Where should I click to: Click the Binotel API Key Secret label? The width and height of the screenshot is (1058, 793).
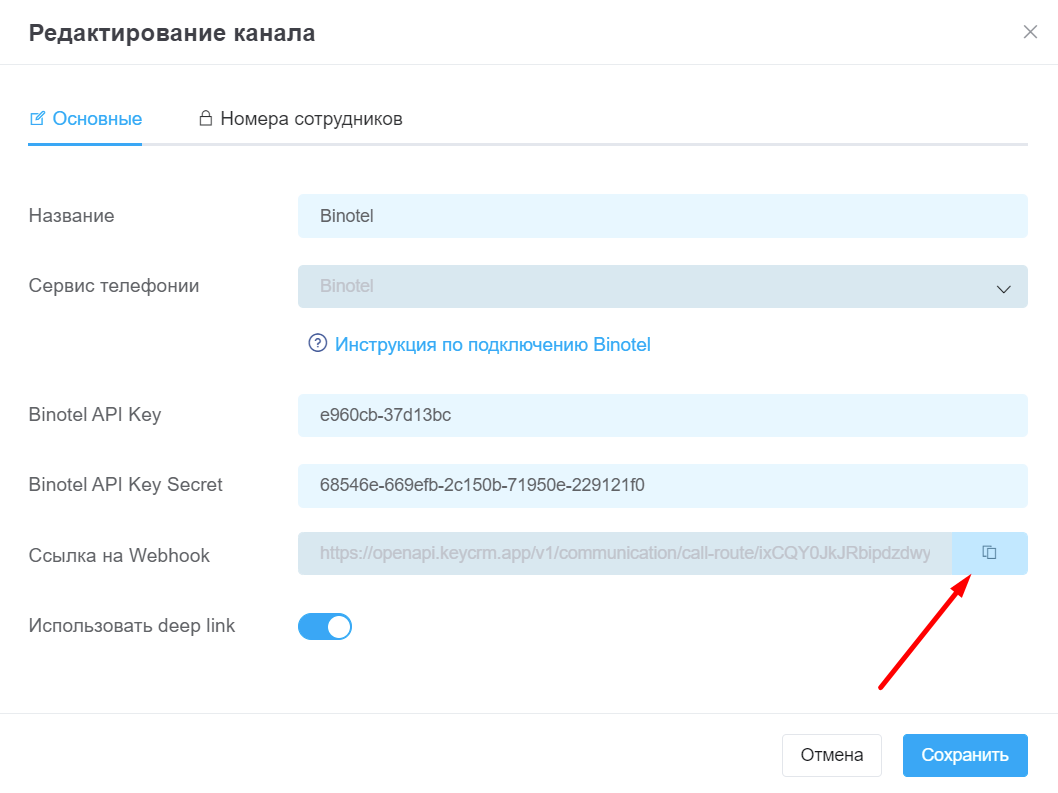coord(126,485)
